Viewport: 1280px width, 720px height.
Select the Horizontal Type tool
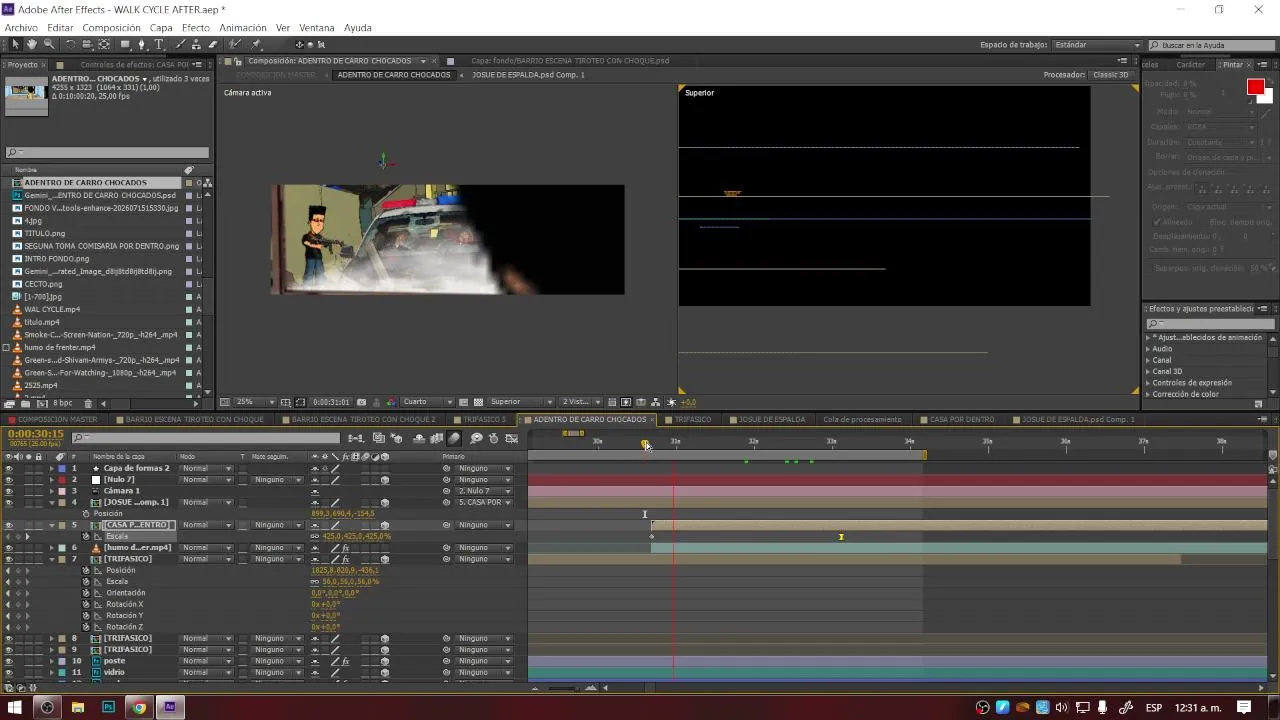pos(159,45)
